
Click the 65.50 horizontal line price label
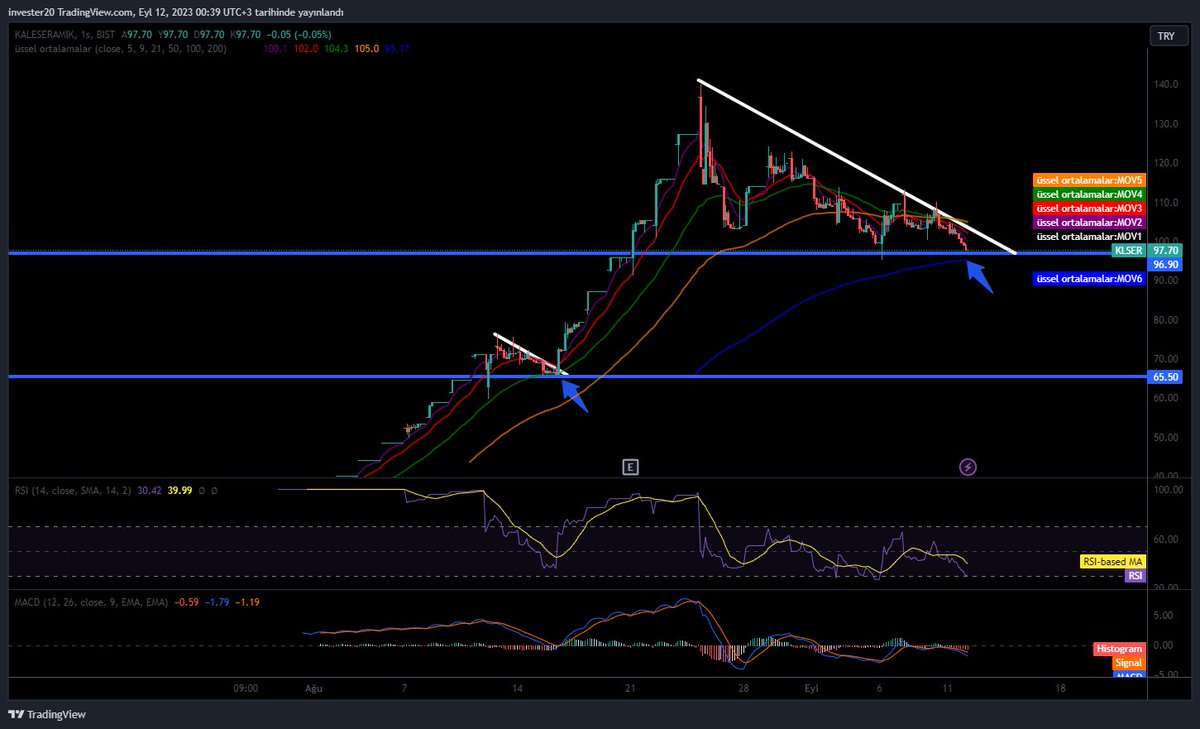tap(1165, 377)
